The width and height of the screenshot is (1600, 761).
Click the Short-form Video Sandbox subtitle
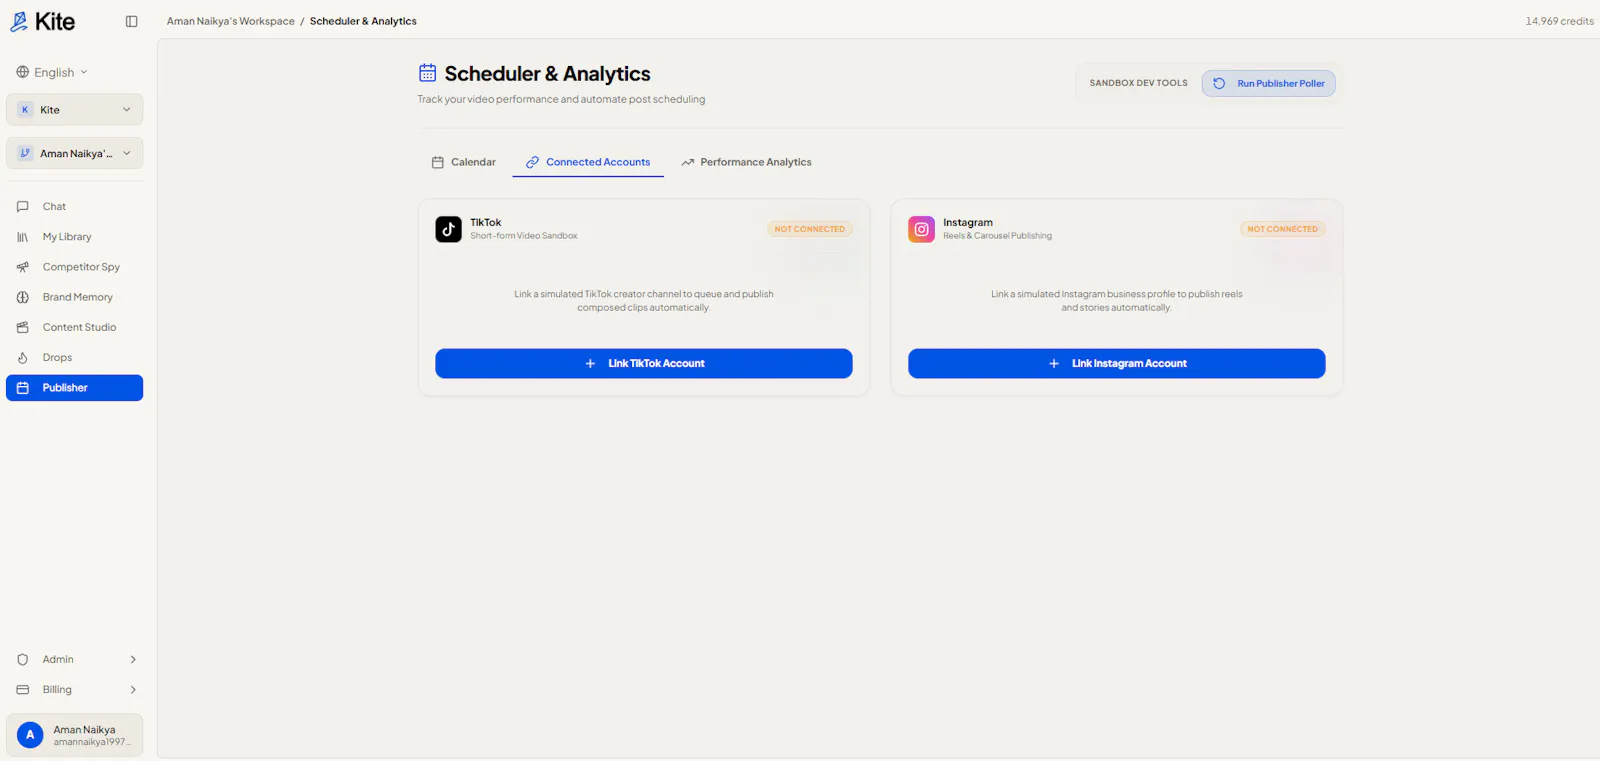524,236
